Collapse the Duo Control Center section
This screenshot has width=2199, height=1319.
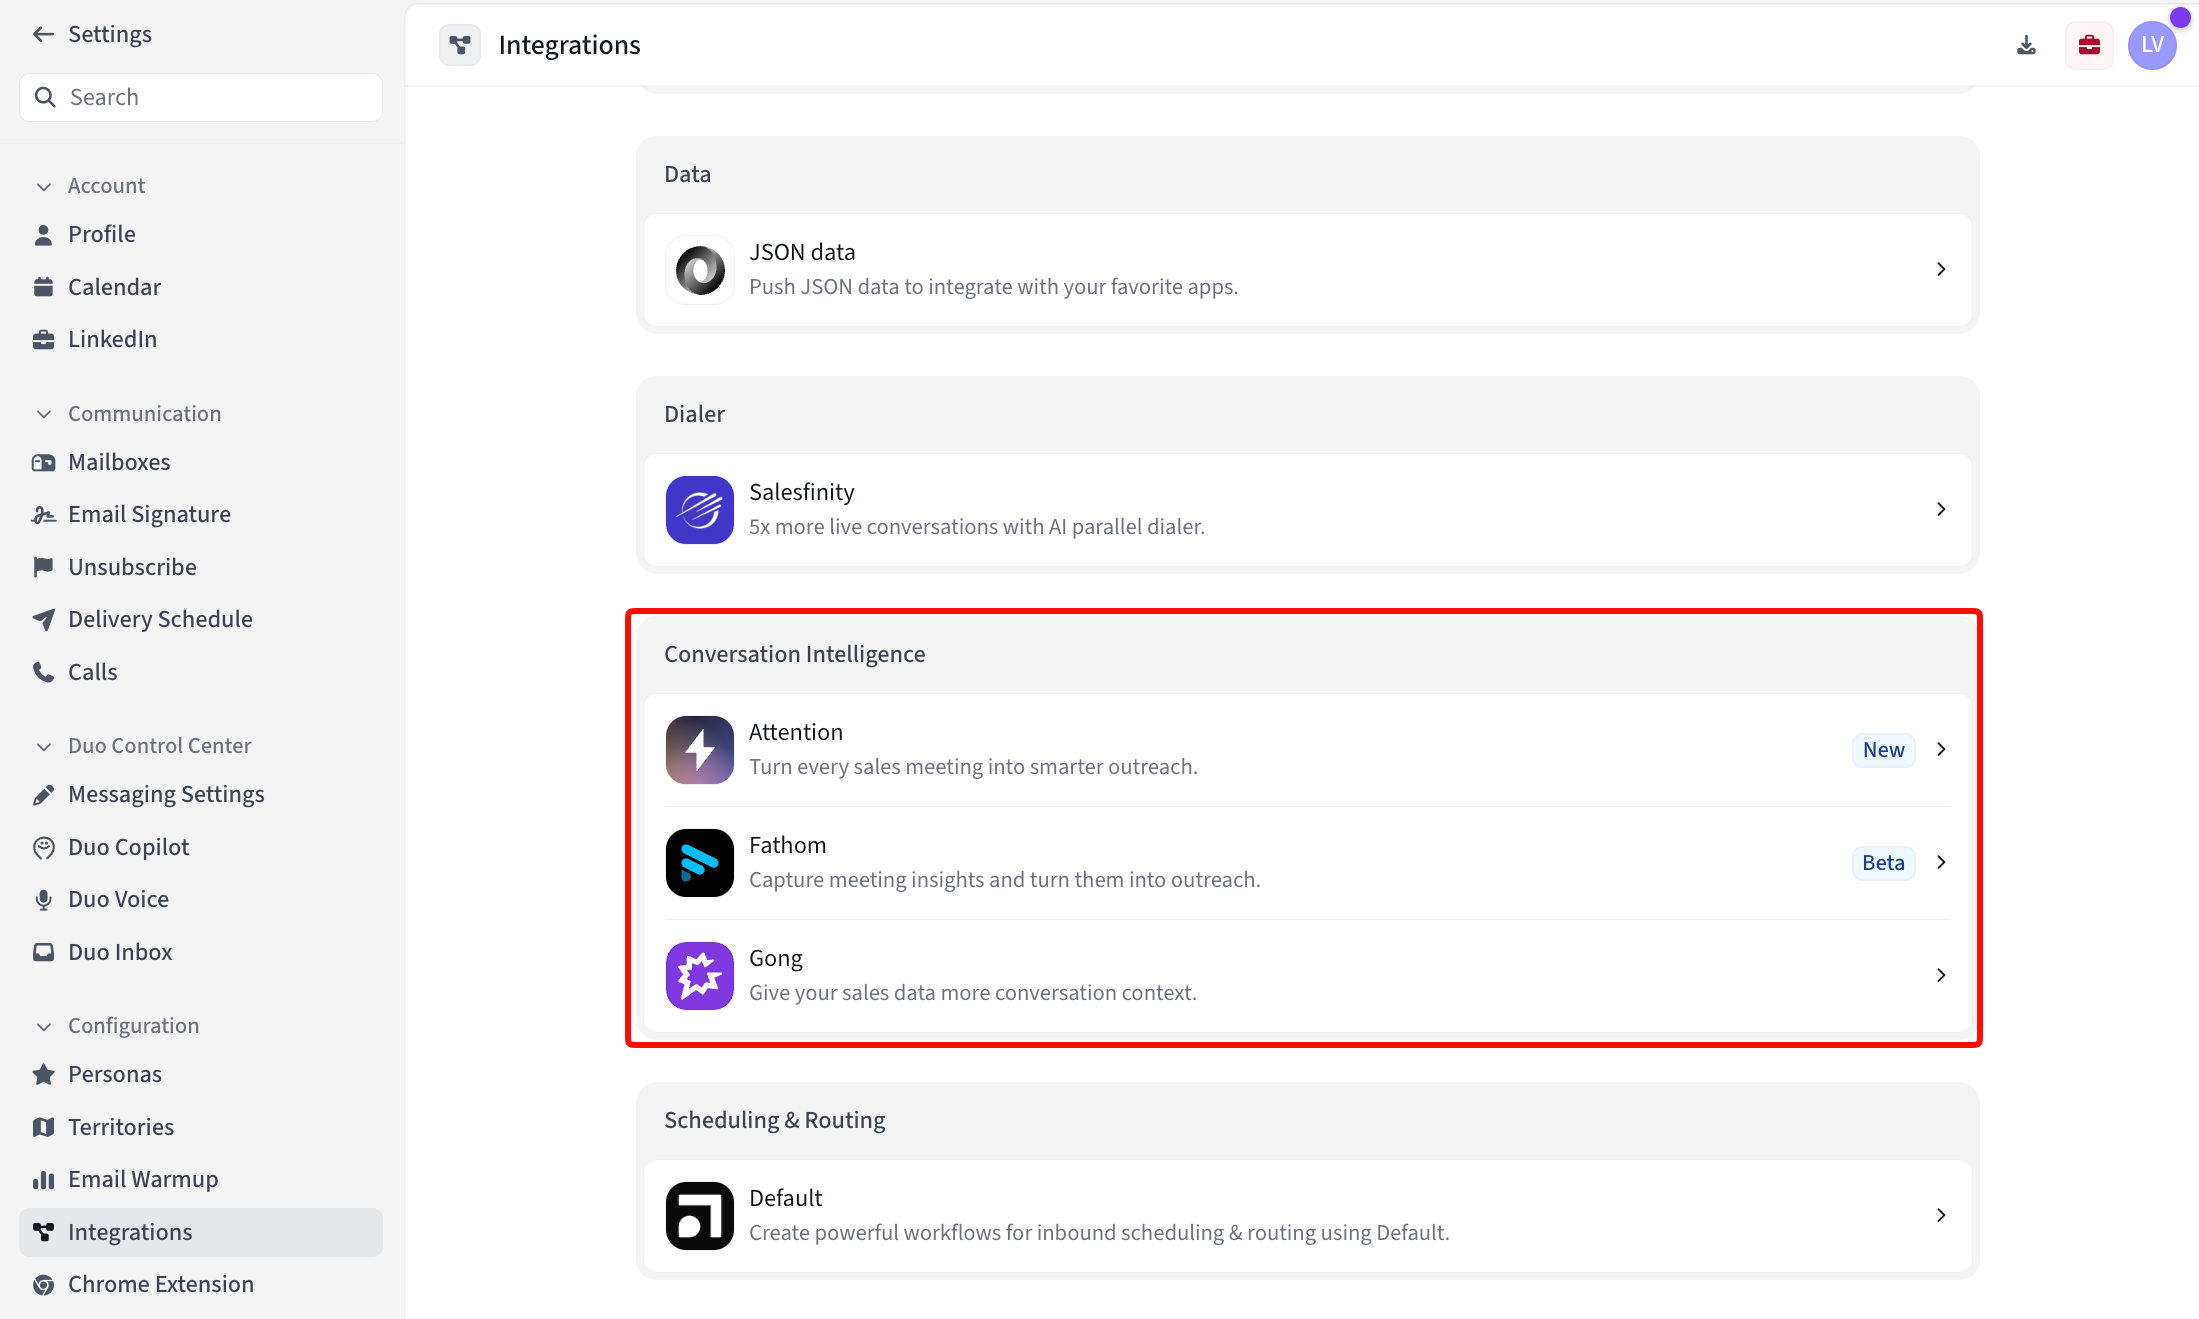pos(44,746)
